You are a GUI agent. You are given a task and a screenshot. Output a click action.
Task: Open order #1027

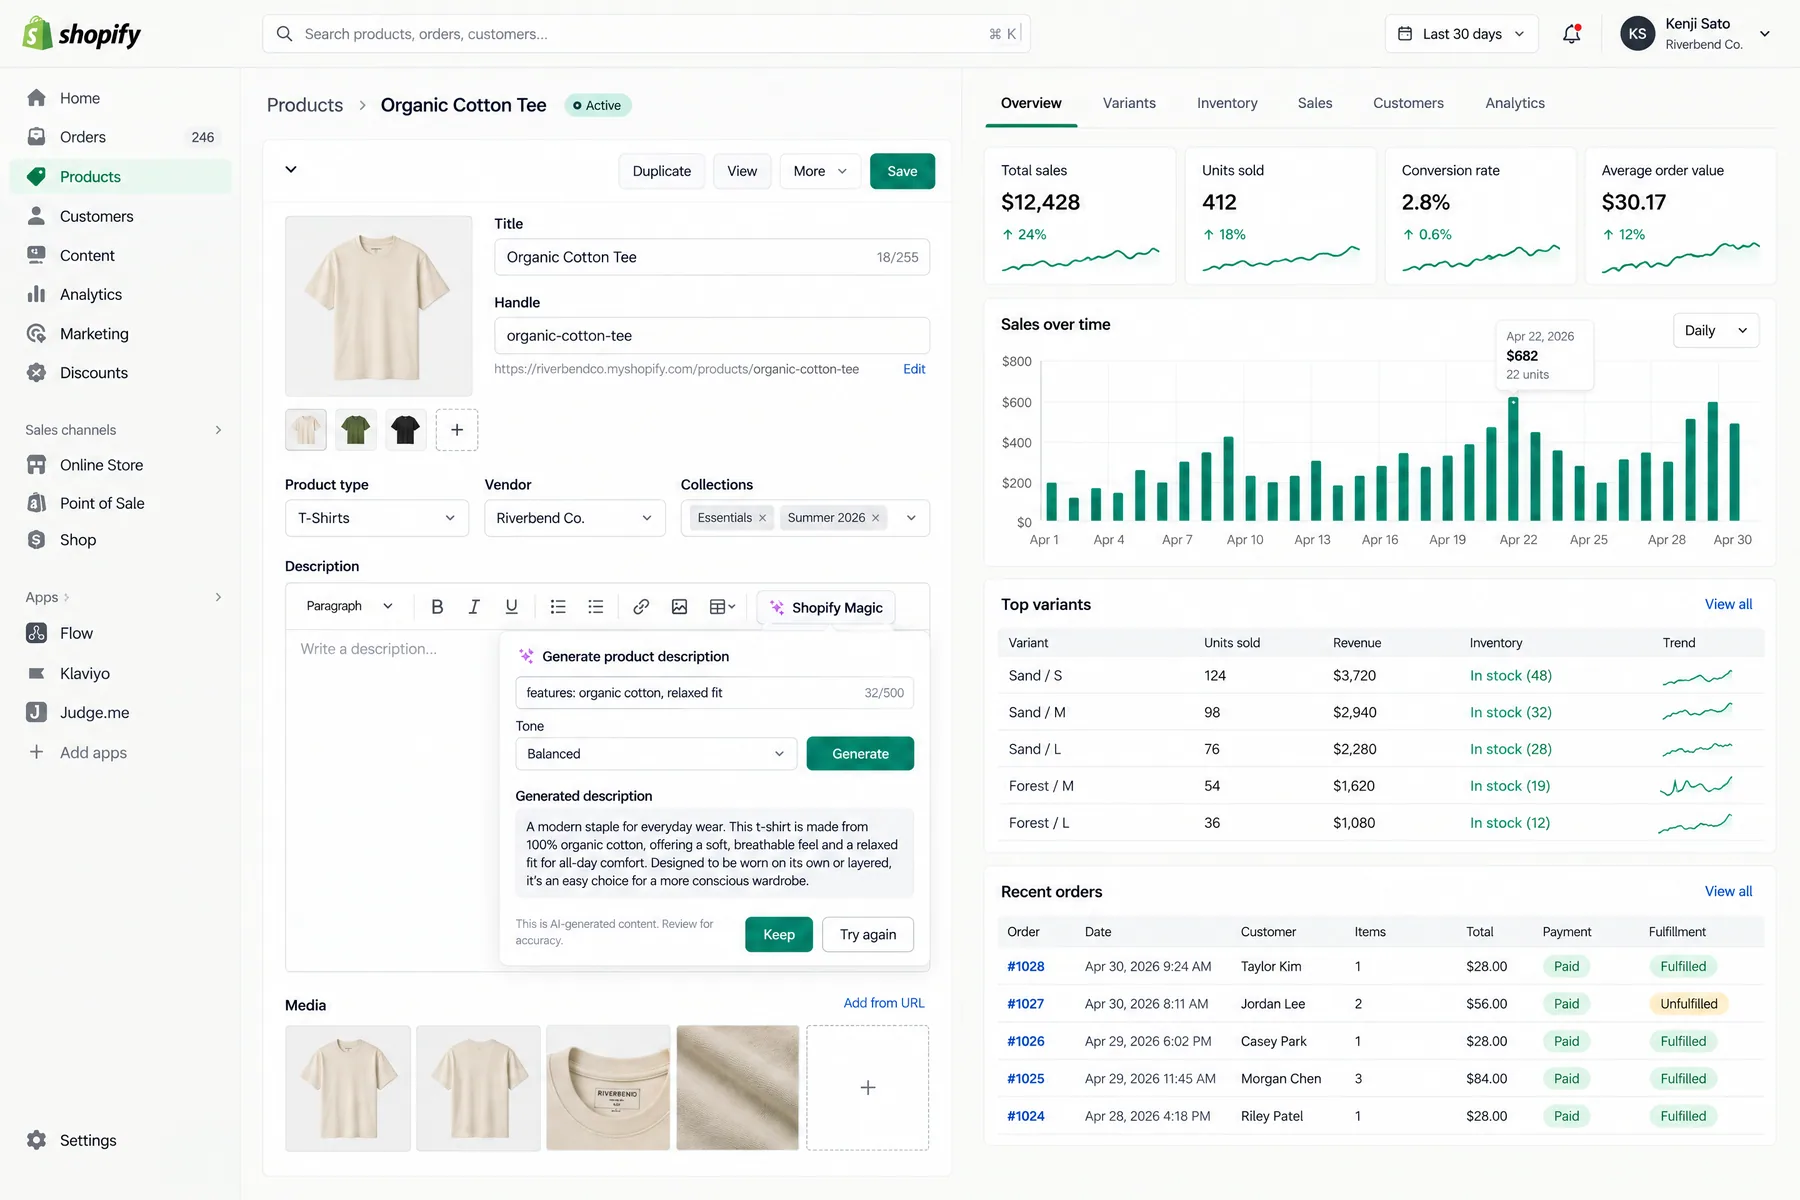tap(1025, 1004)
